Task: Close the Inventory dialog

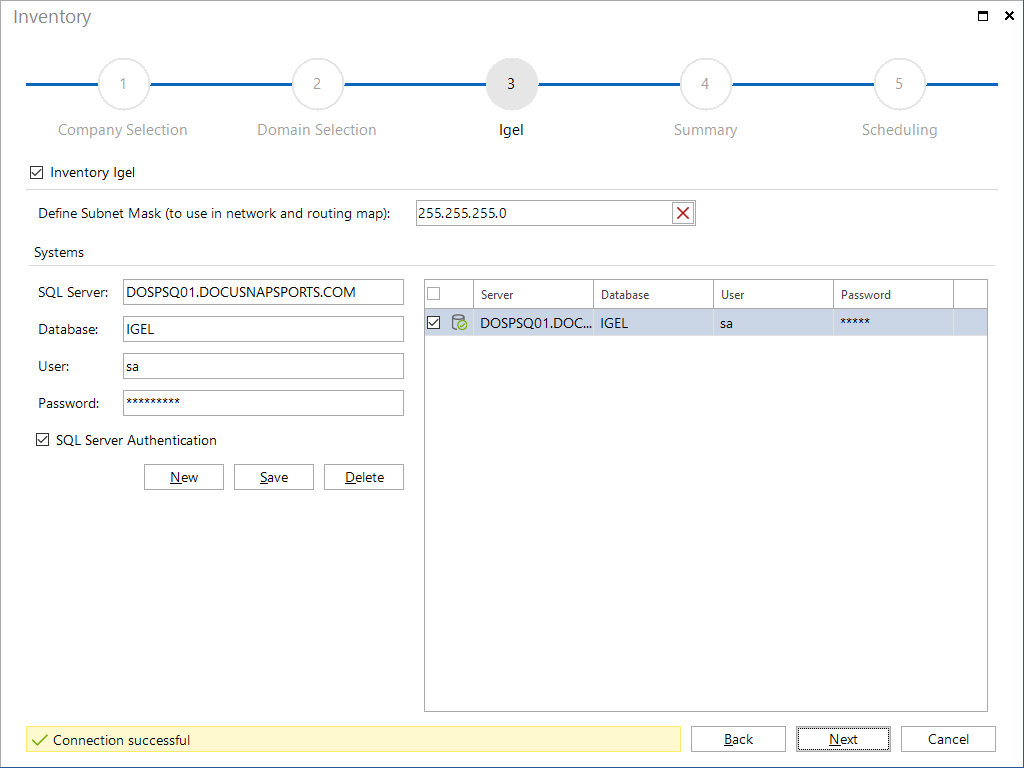Action: tap(1009, 16)
